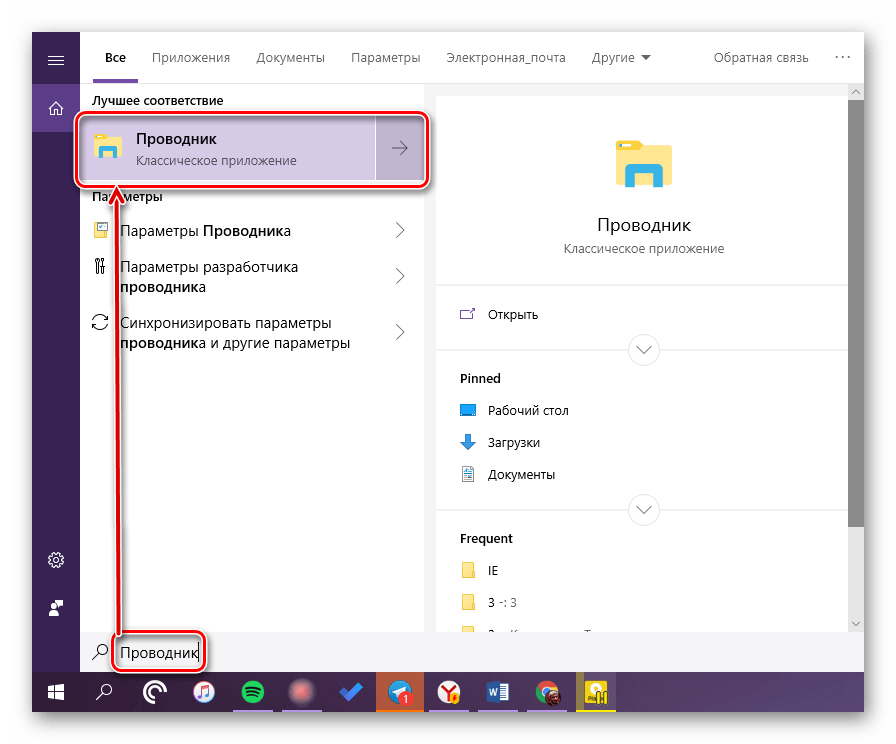Click the Обратная связь link
This screenshot has width=896, height=744.
click(761, 58)
